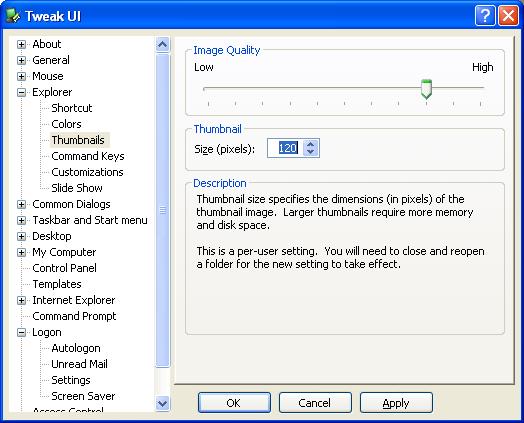Expand the Mouse tree node

[21, 77]
